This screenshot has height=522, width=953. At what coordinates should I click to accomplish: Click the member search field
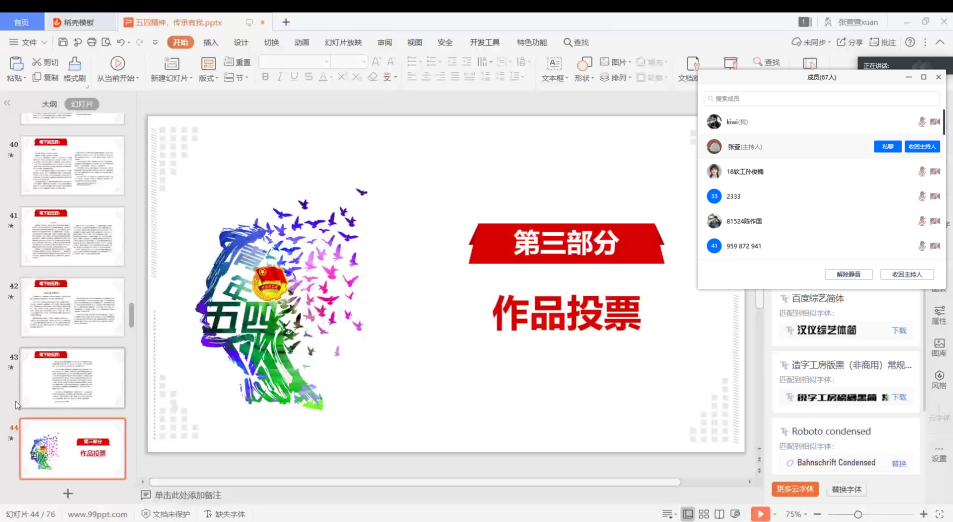[822, 98]
